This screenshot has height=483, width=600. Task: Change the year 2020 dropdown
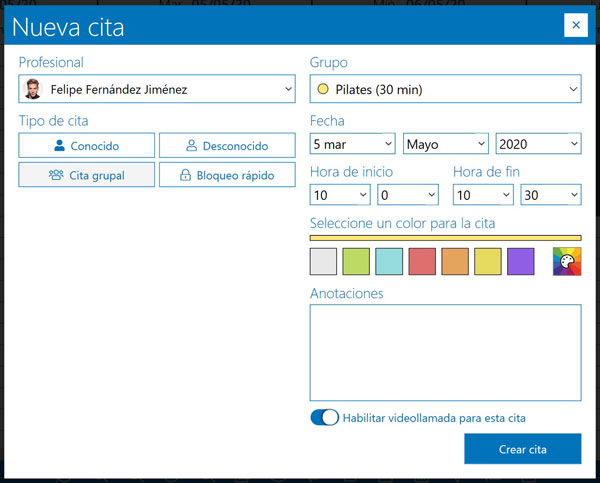pos(538,144)
